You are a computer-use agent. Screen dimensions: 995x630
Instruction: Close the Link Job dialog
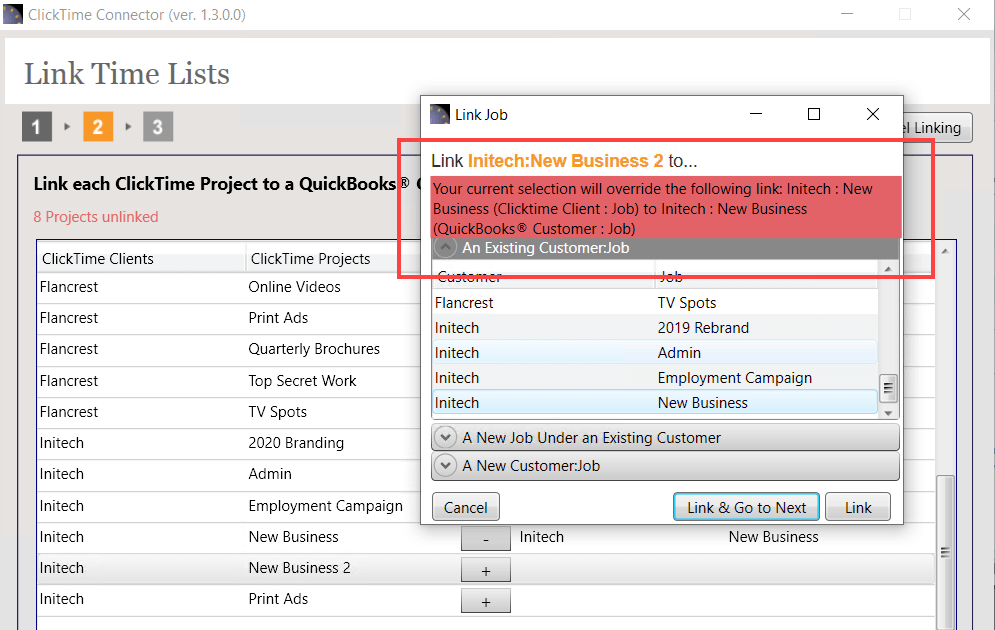[873, 114]
